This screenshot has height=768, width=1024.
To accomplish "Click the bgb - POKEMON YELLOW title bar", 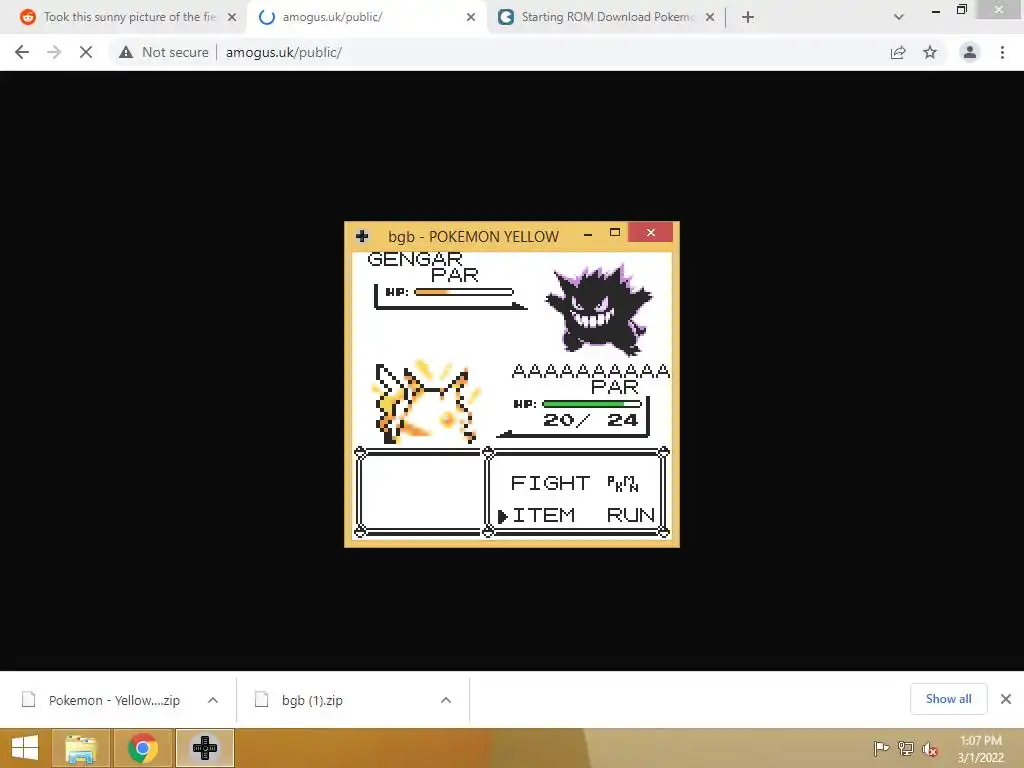I will 473,236.
